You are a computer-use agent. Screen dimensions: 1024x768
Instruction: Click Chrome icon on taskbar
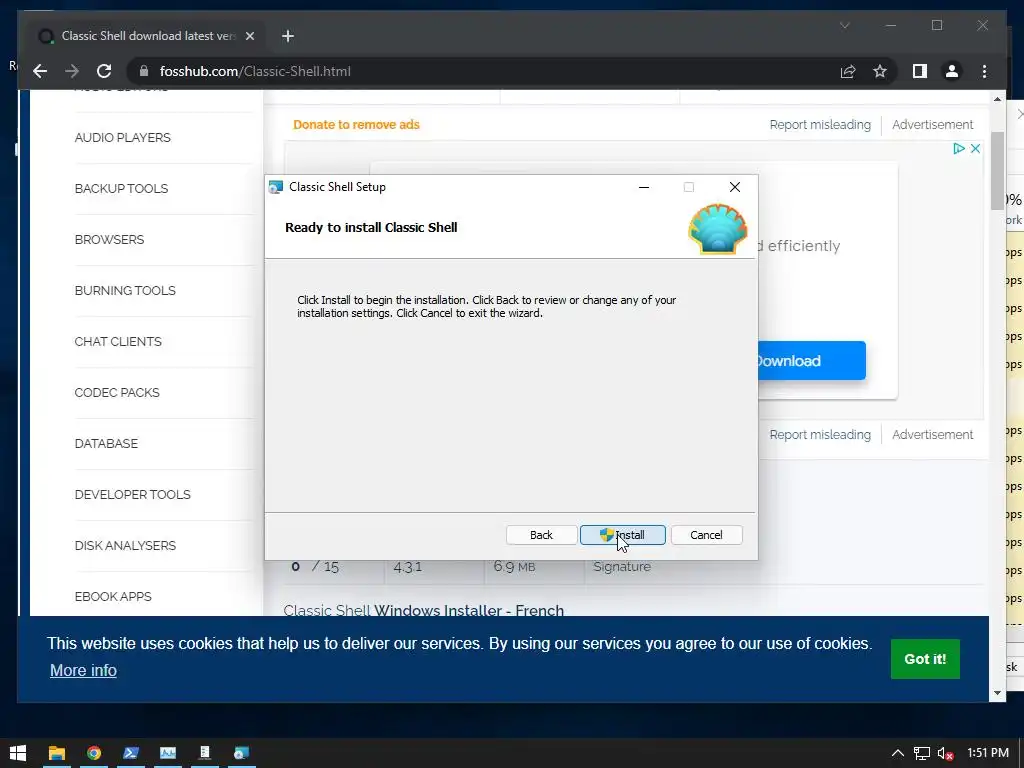[x=94, y=753]
